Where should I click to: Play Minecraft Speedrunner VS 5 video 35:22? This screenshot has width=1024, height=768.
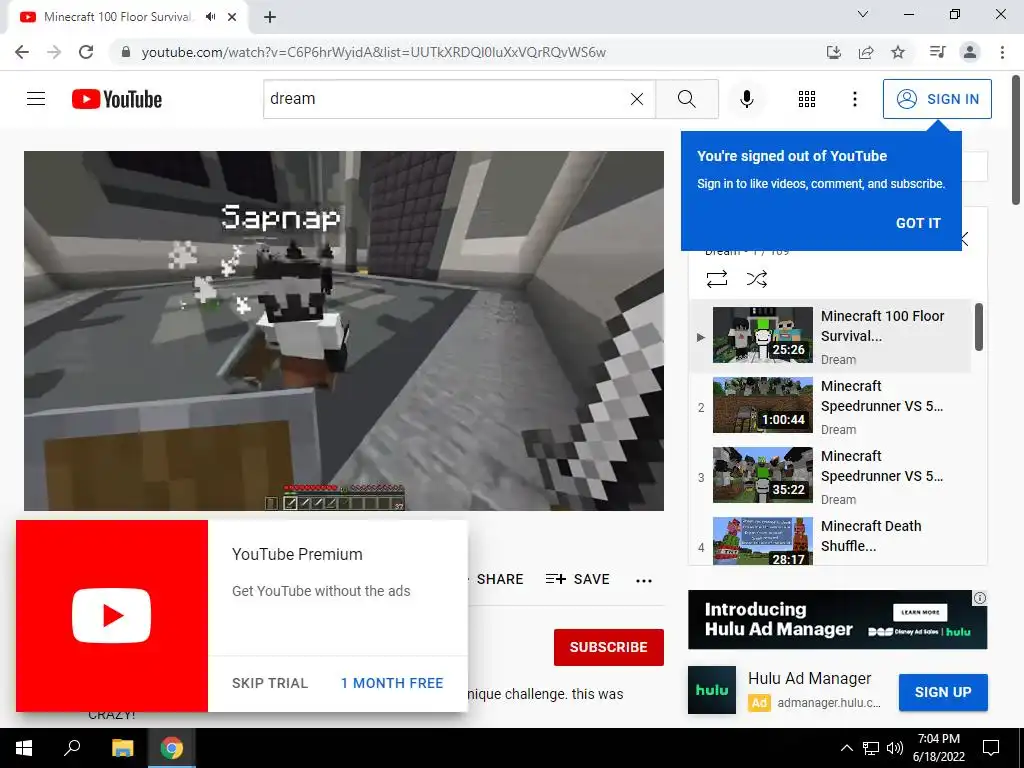pos(762,475)
